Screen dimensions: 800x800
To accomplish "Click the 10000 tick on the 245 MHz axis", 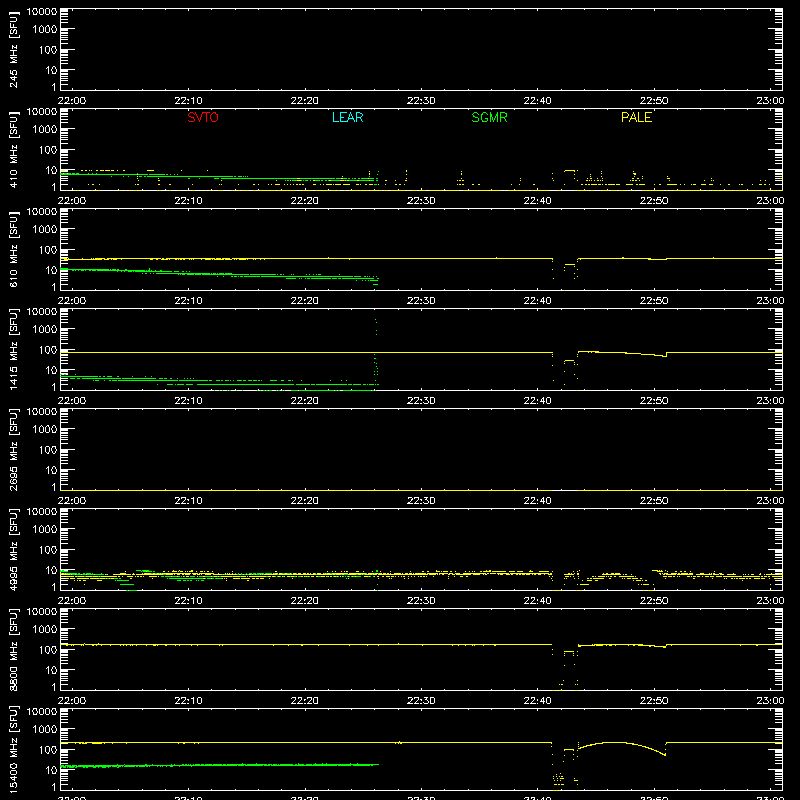I will pos(42,12).
